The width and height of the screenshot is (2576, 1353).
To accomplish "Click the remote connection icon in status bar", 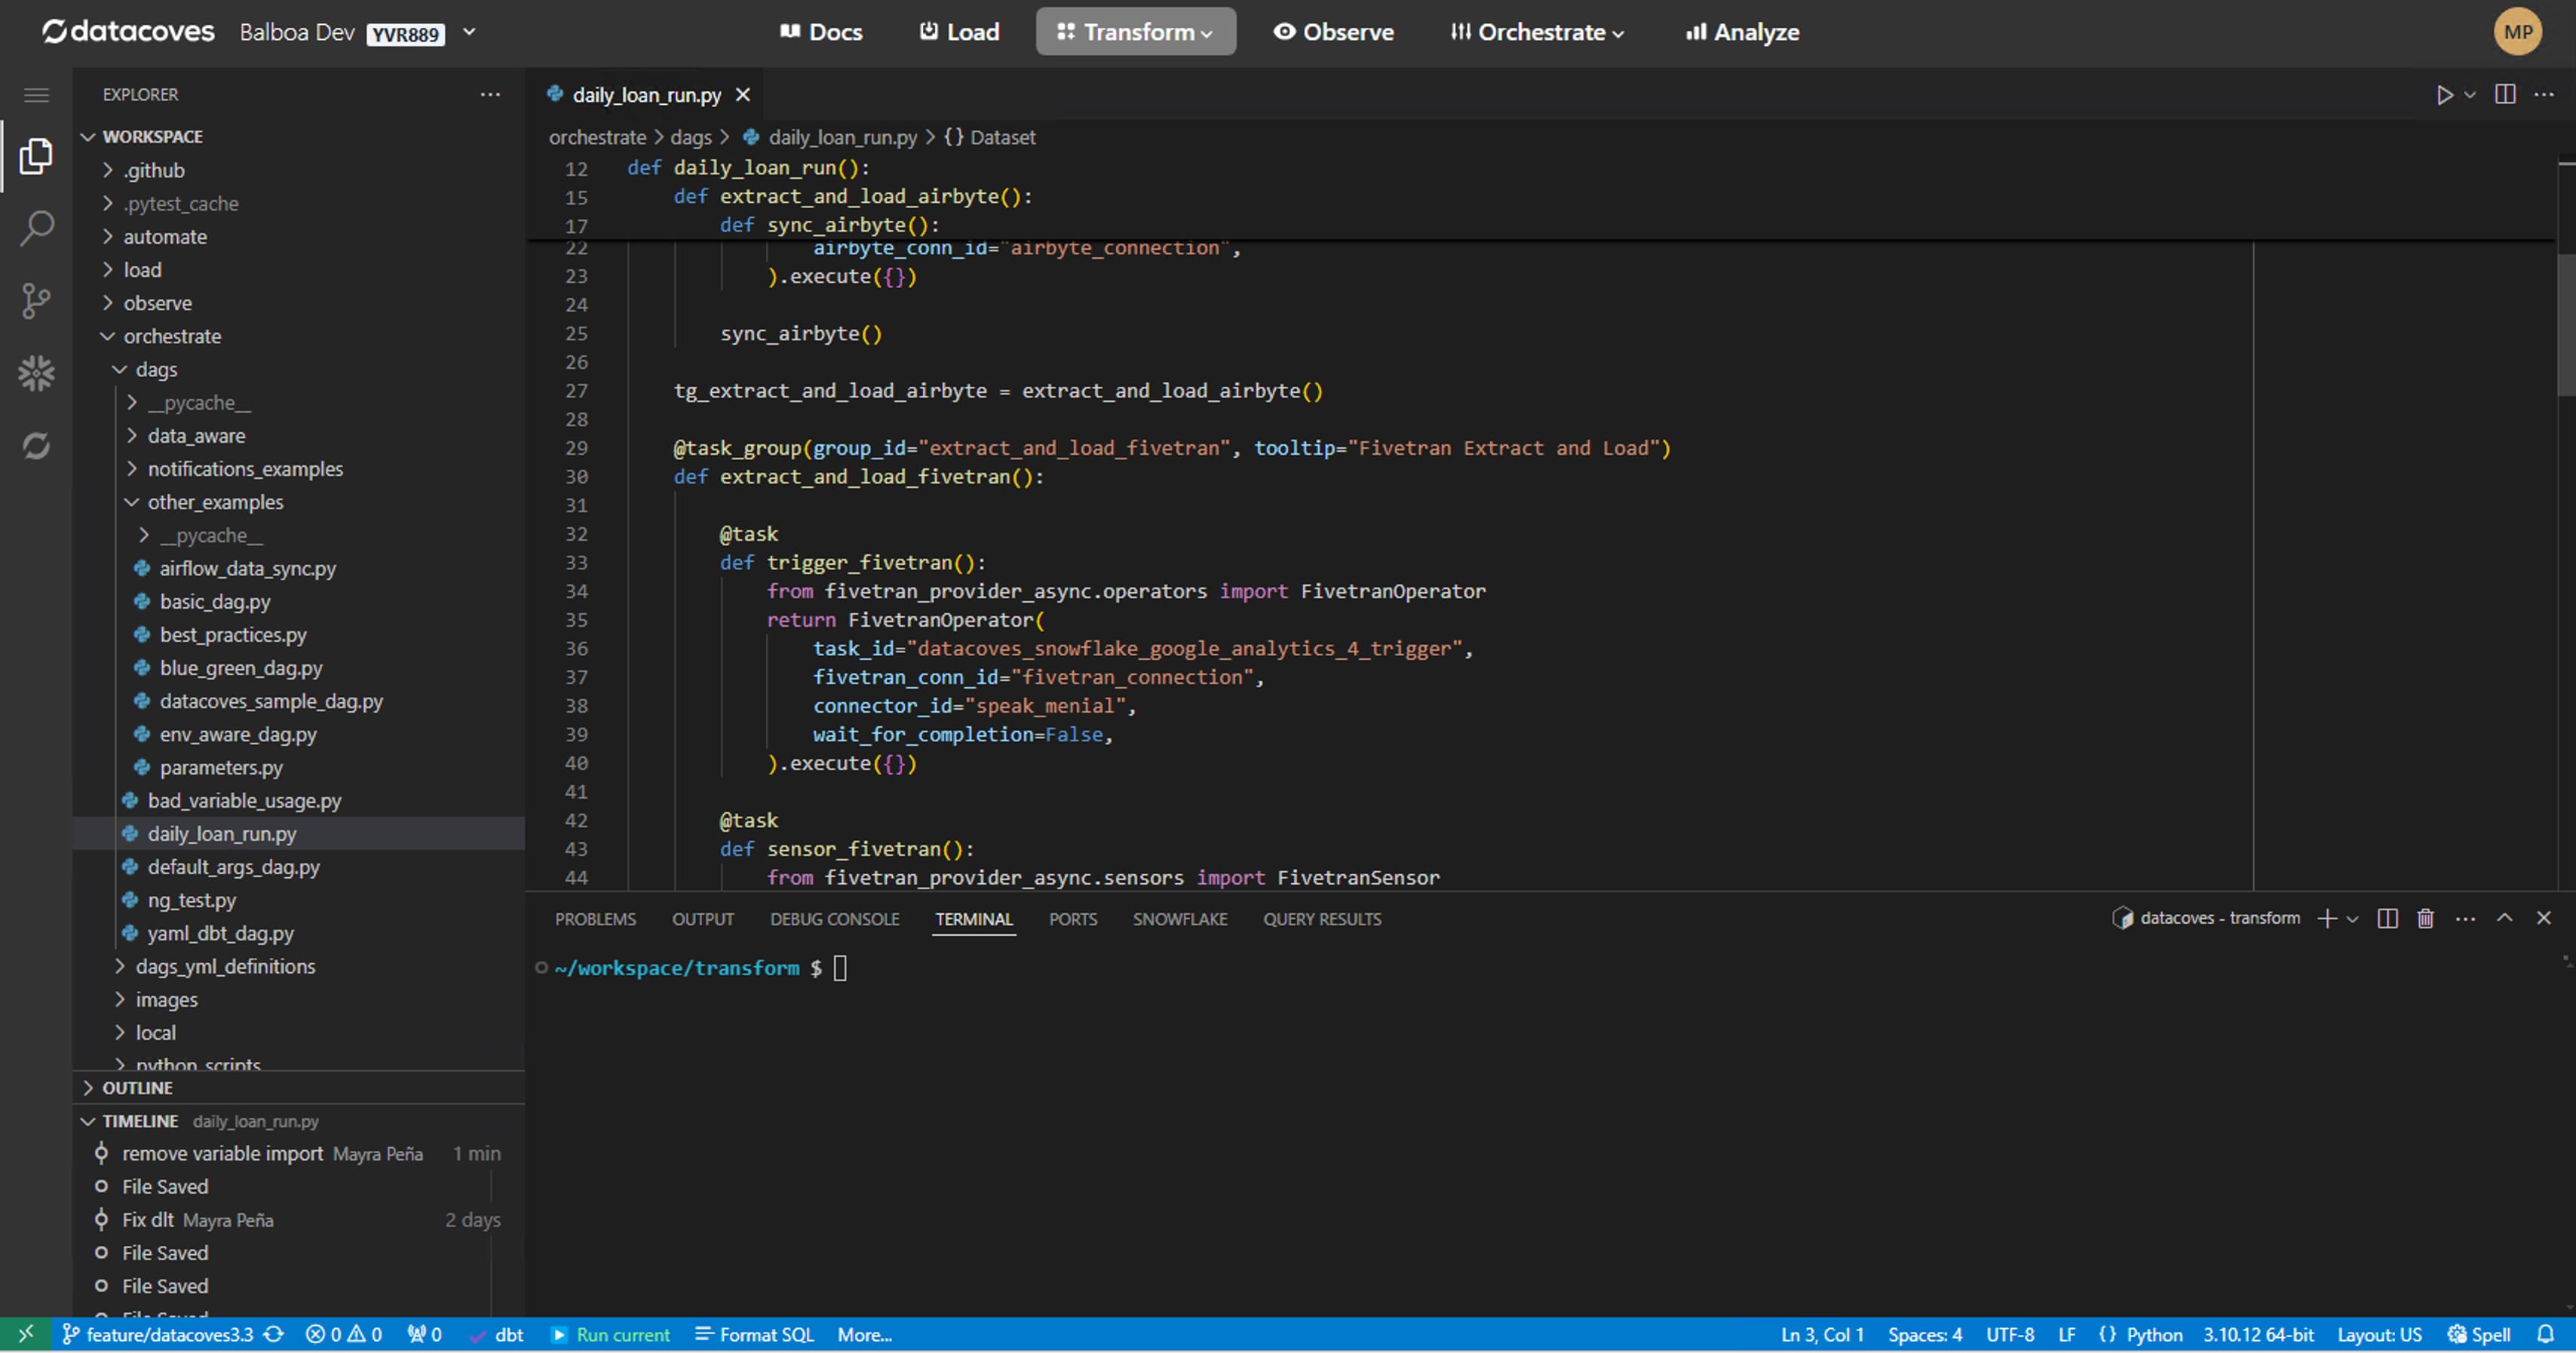I will click(26, 1334).
